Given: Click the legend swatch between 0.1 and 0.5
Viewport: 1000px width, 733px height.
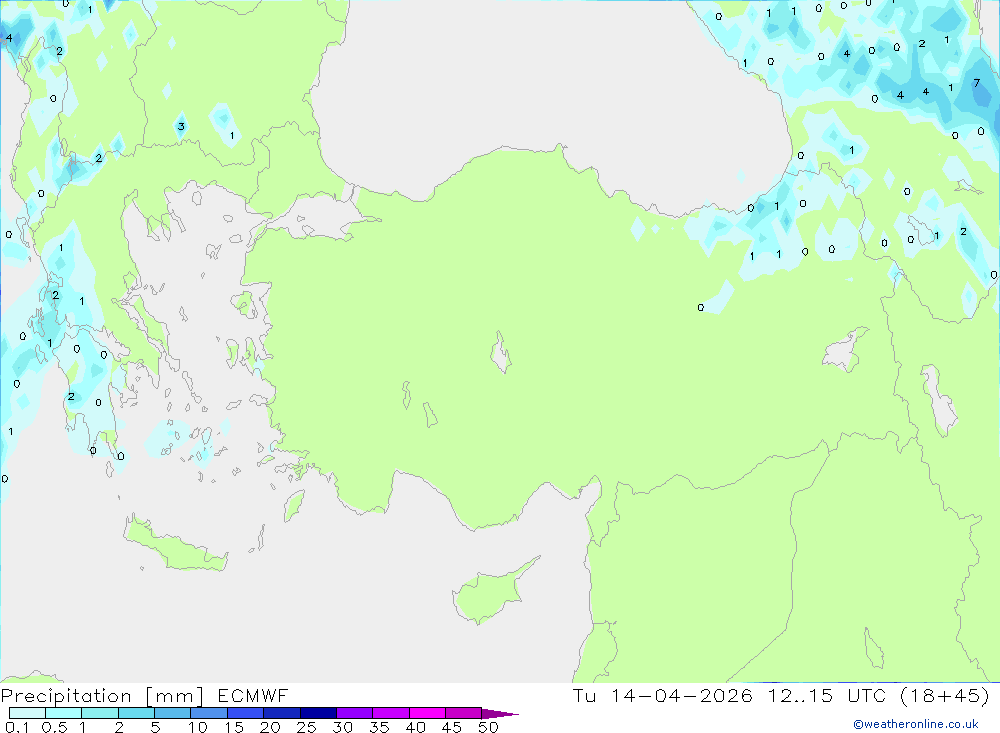Looking at the screenshot, I should coord(27,713).
